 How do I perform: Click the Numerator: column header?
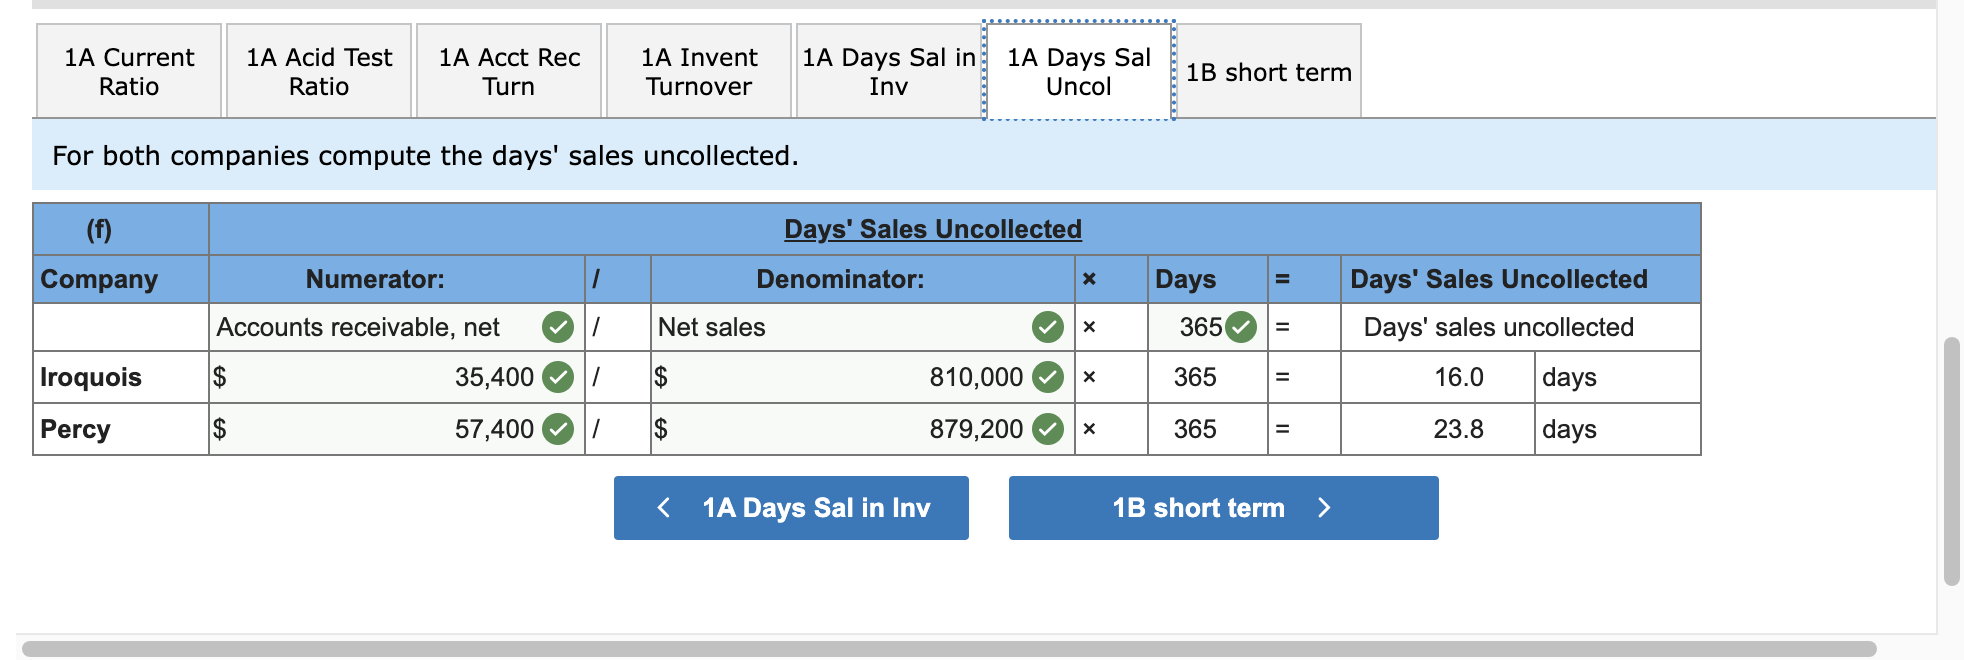(375, 279)
